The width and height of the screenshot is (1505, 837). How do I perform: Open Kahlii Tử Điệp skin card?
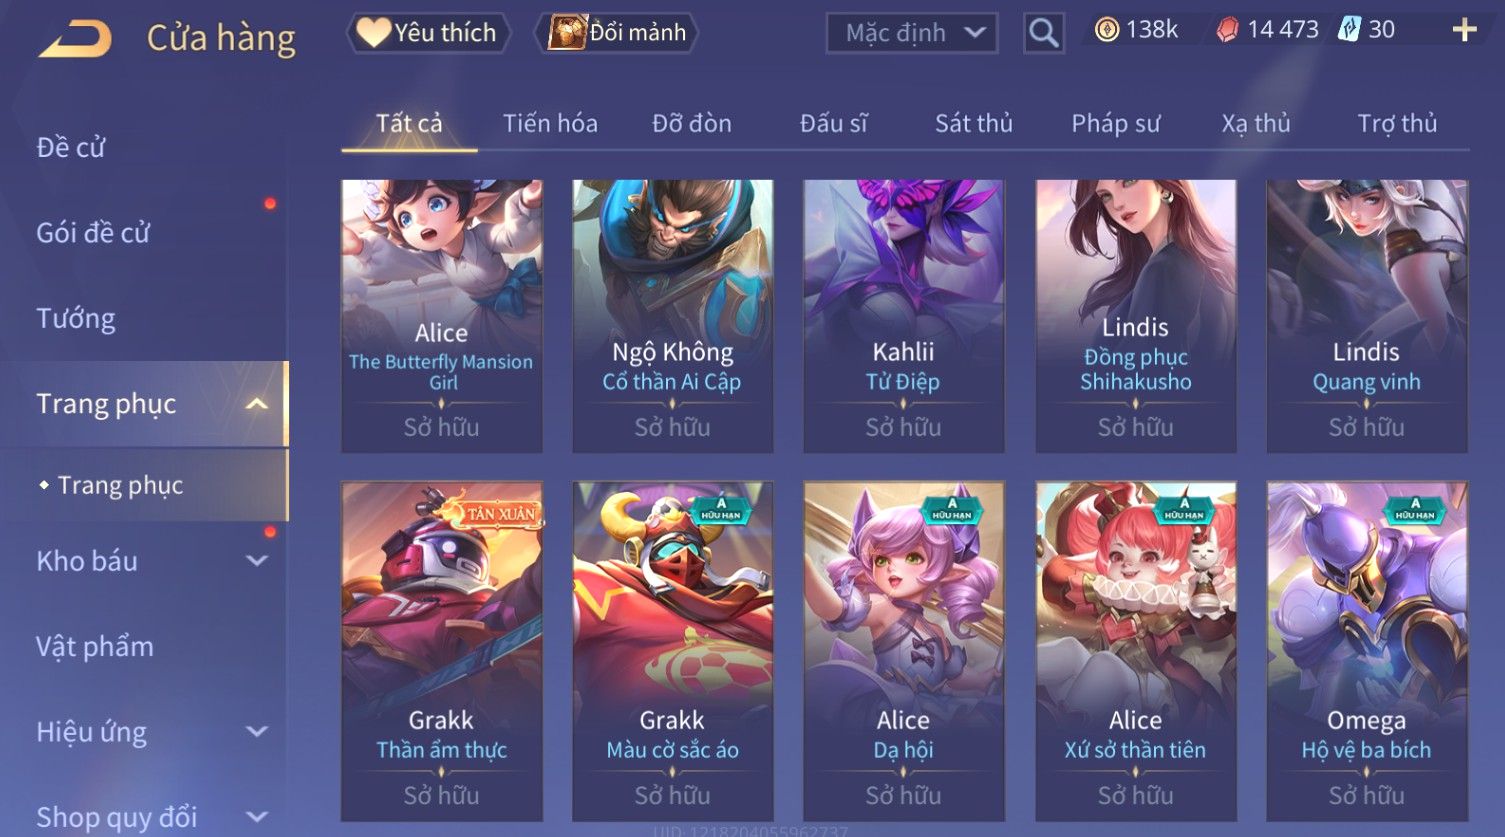coord(904,316)
